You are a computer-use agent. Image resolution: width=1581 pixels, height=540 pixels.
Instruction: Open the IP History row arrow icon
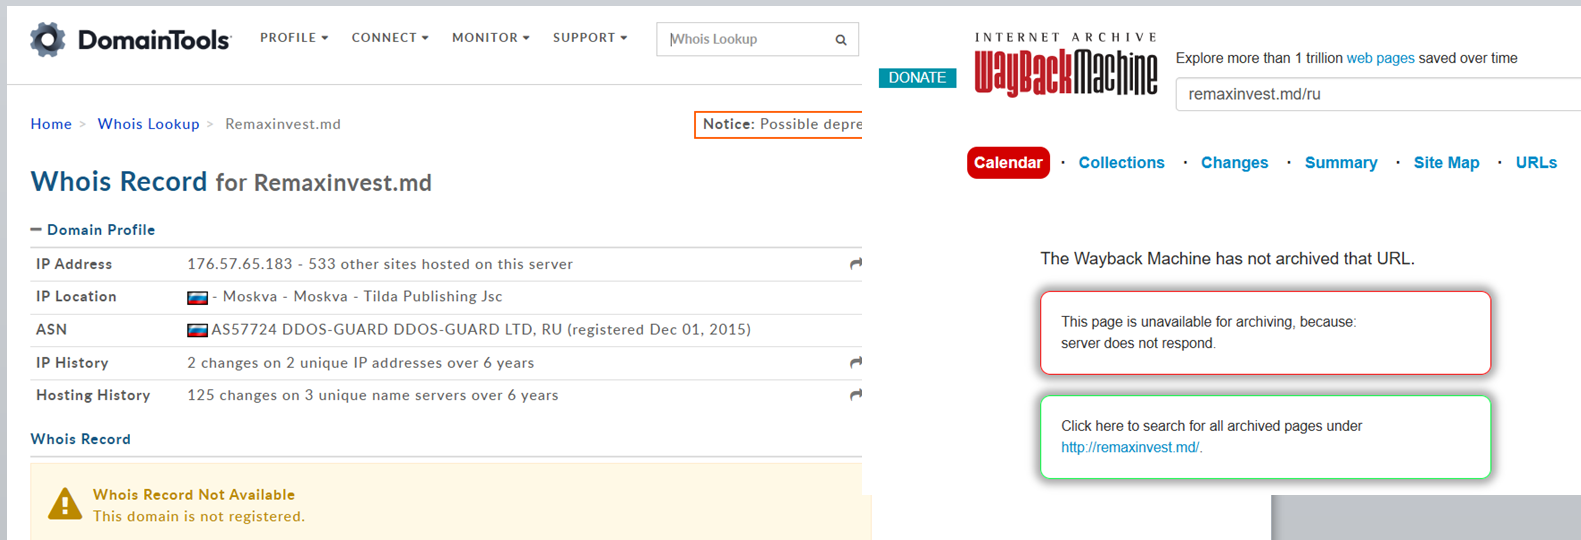click(855, 362)
